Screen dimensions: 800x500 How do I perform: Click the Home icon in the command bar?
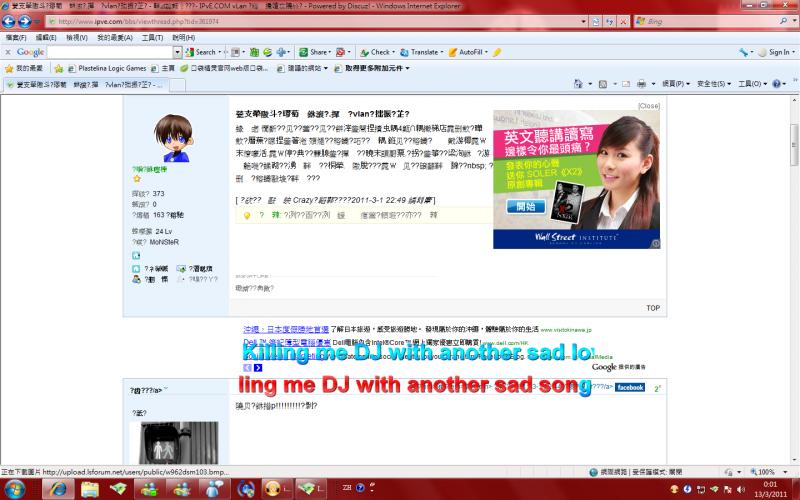click(578, 84)
